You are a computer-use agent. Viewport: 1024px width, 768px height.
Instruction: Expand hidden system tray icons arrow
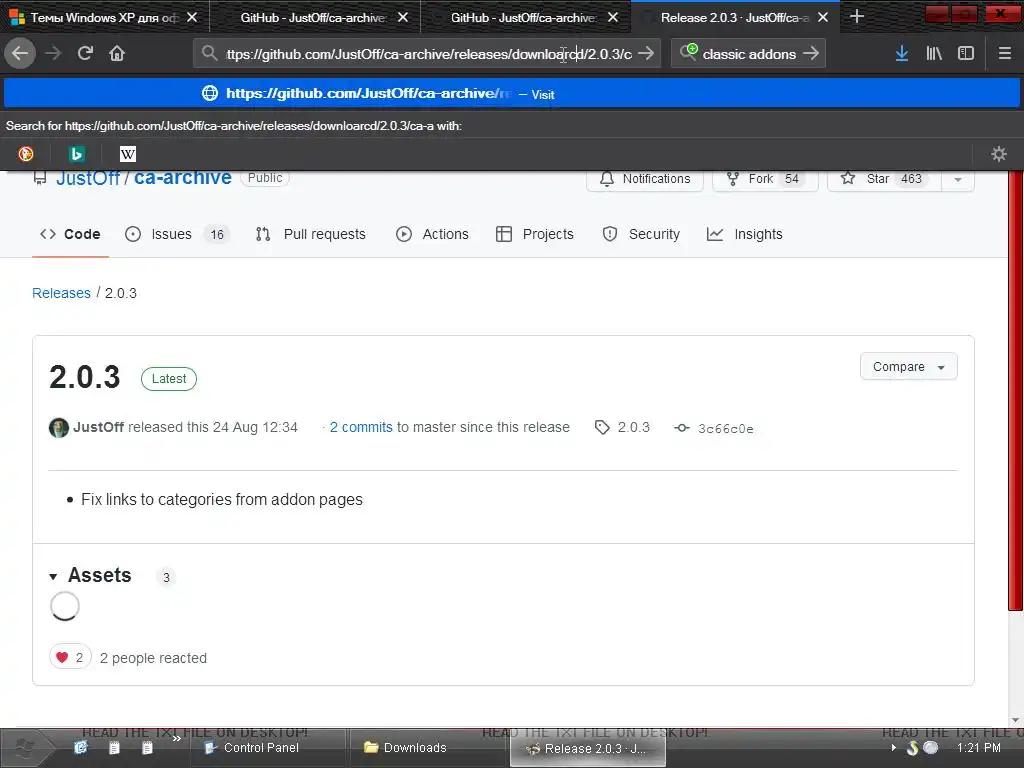click(893, 748)
